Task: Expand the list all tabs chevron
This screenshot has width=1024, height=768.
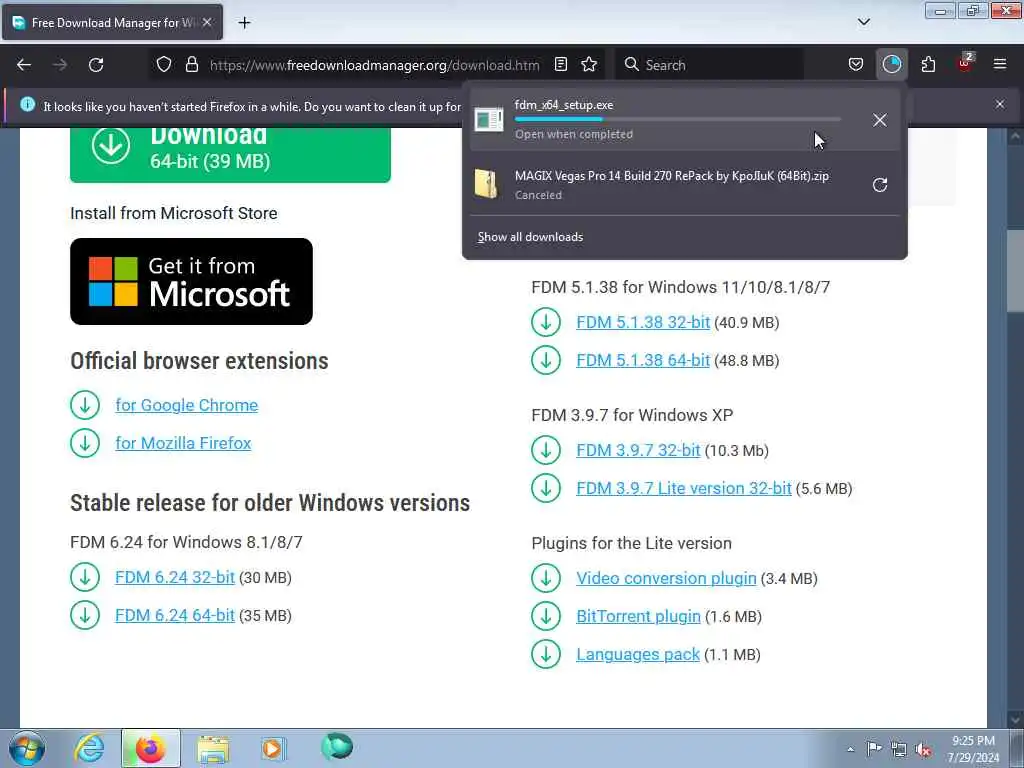Action: 863,22
